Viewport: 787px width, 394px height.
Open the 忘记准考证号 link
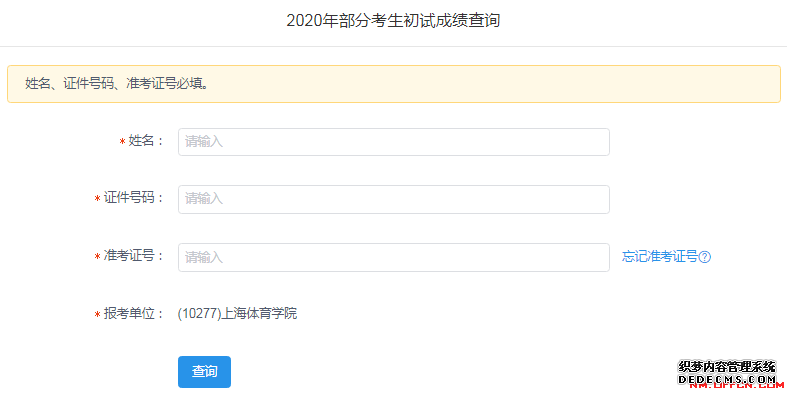click(x=660, y=256)
